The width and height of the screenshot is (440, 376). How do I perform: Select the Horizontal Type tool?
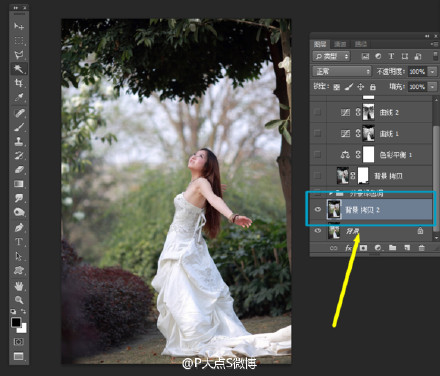pyautogui.click(x=19, y=241)
